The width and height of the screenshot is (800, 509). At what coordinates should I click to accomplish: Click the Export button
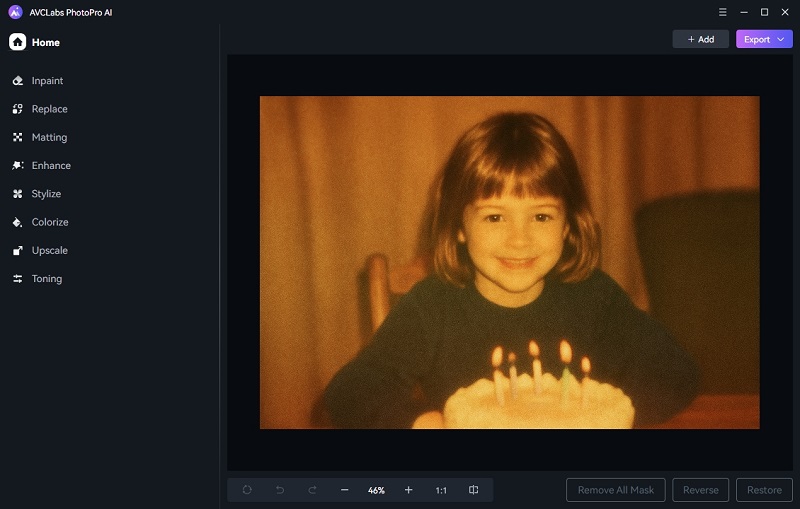[764, 39]
